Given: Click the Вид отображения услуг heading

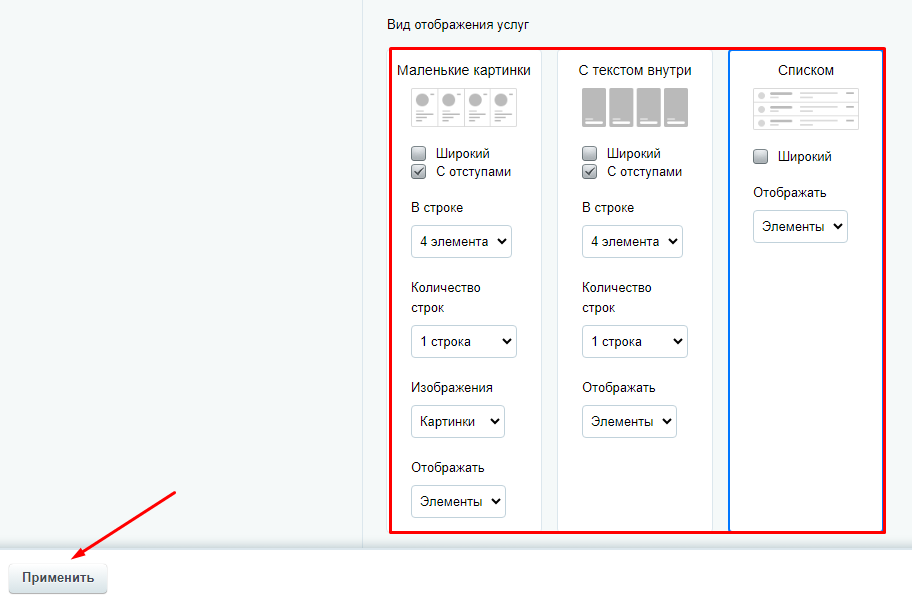Looking at the screenshot, I should 458,25.
